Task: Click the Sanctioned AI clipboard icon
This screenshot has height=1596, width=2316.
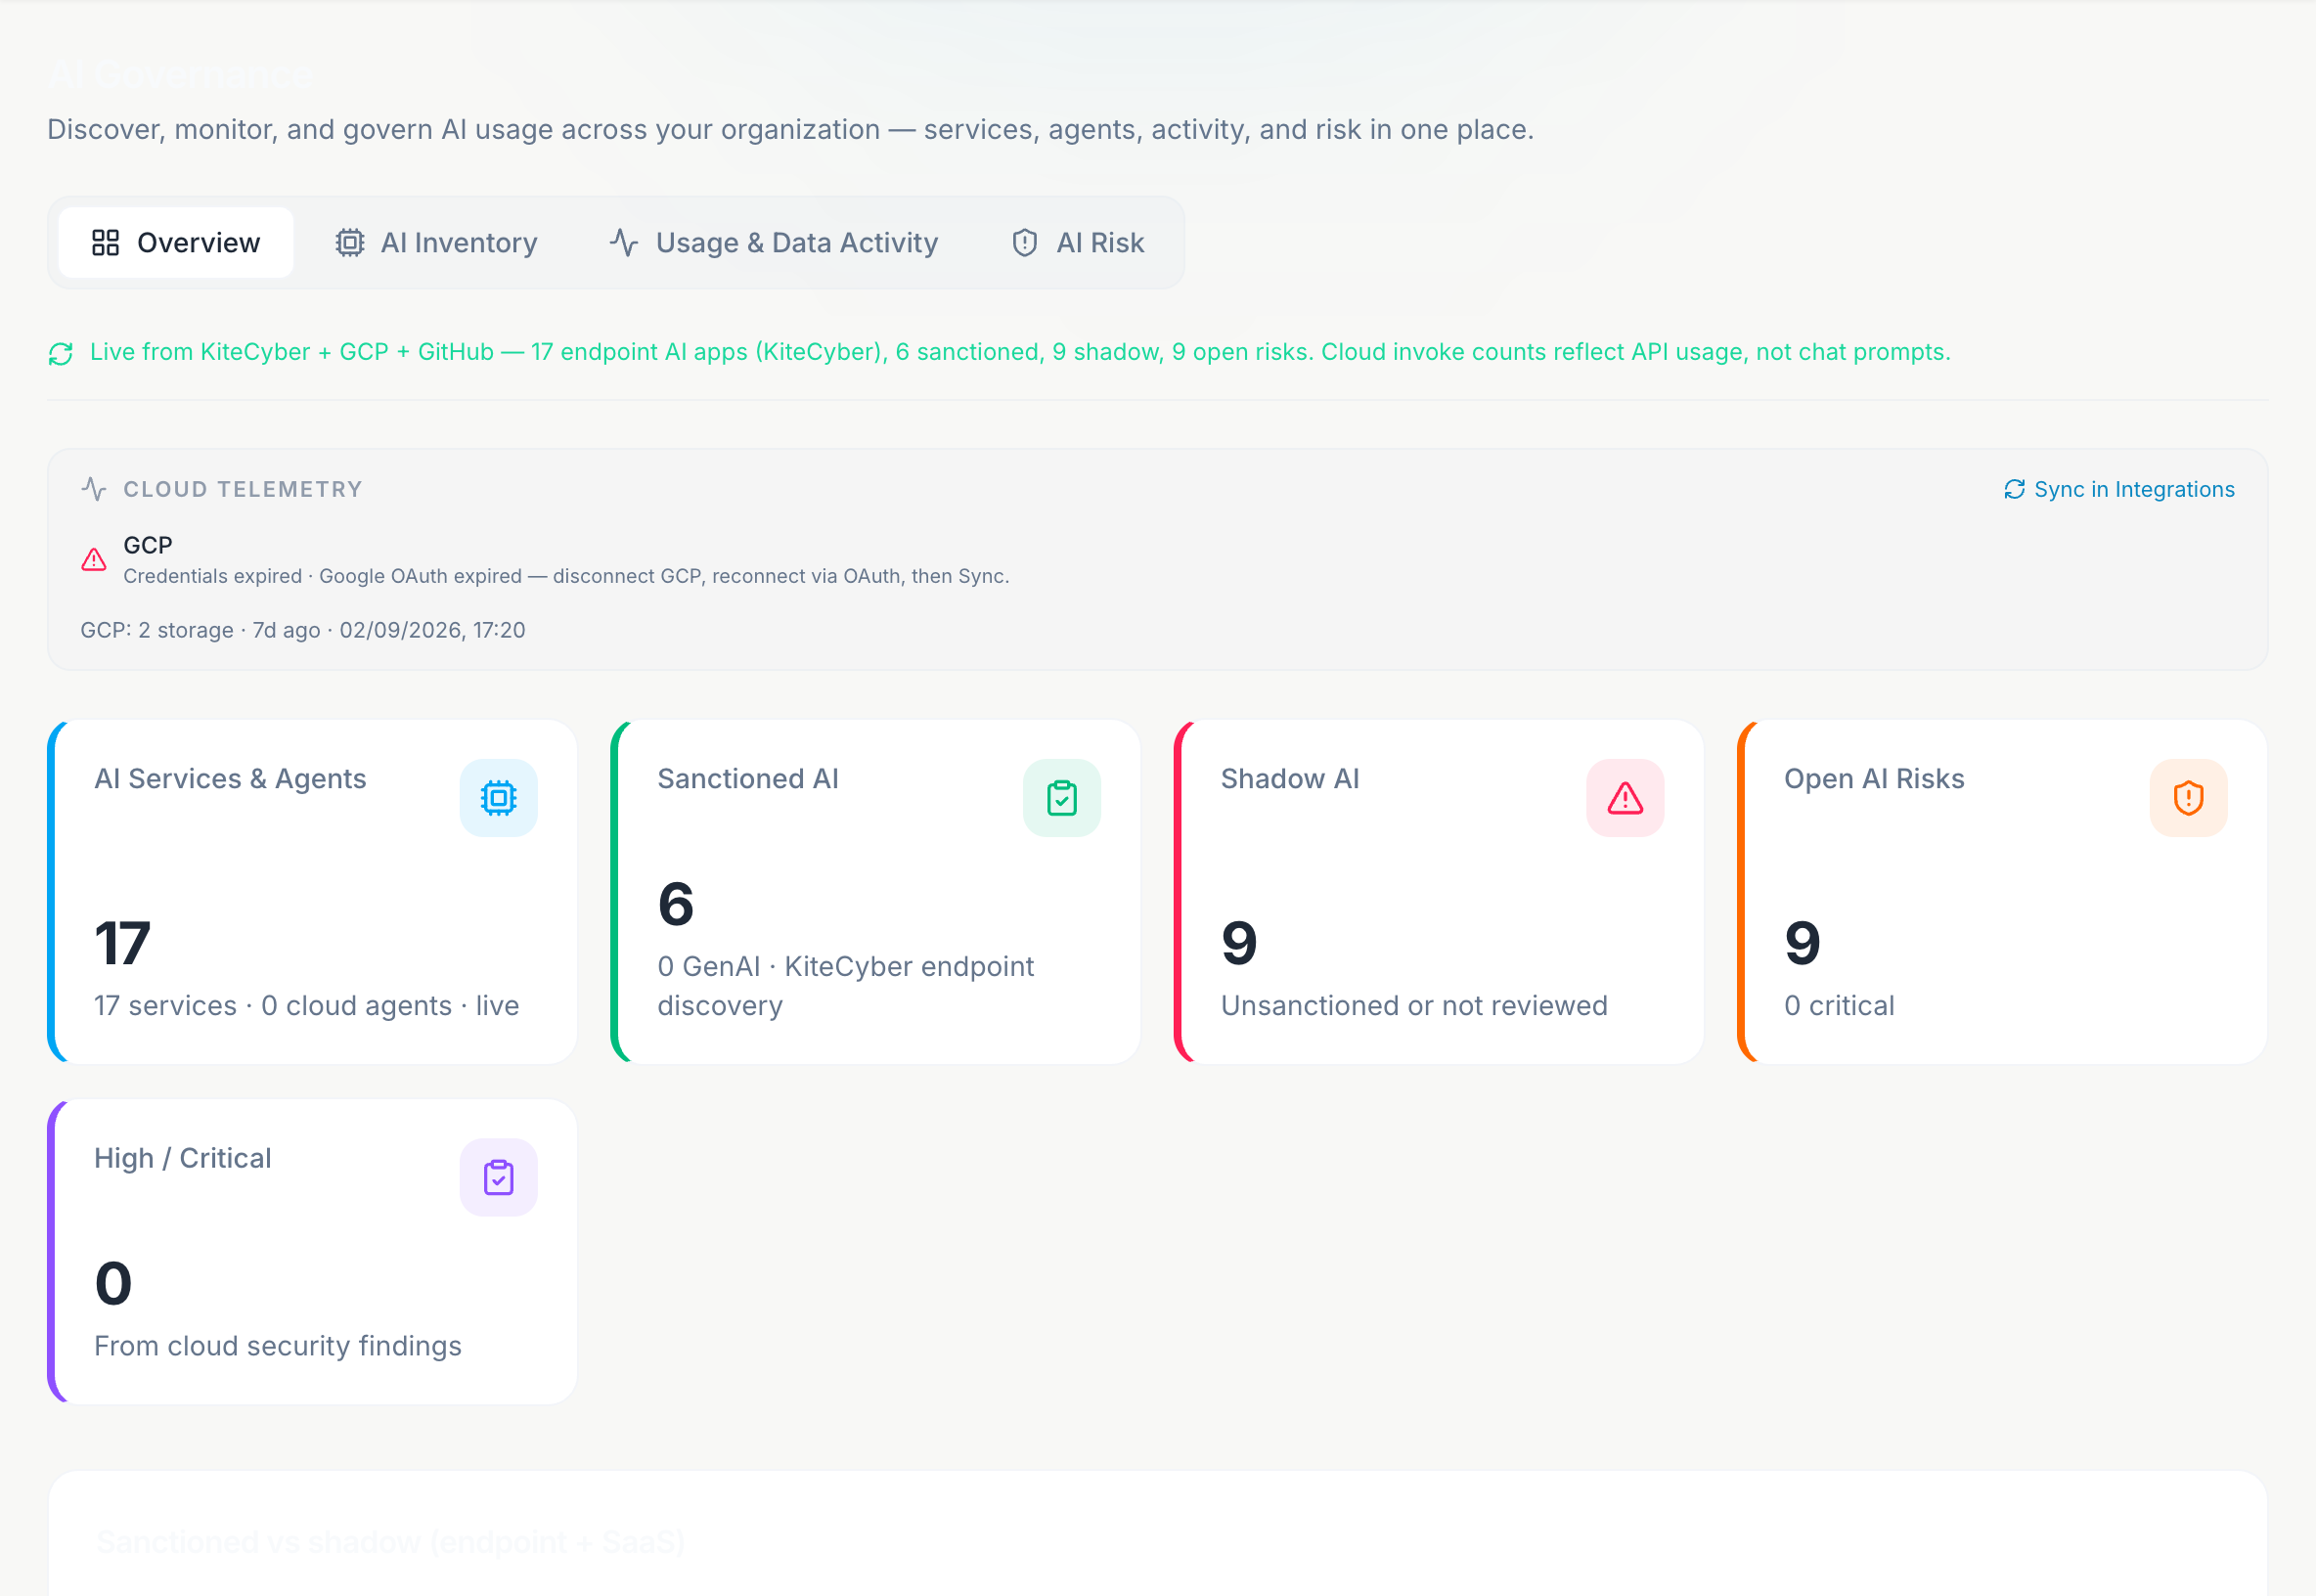Action: [1062, 798]
